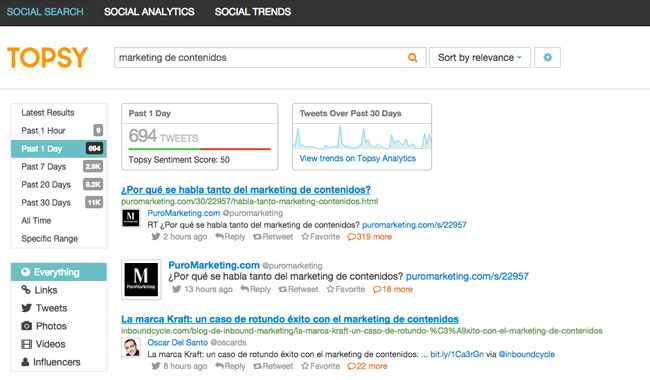Click the @oscards handle
Screen dimensions: 650x380
click(x=228, y=342)
